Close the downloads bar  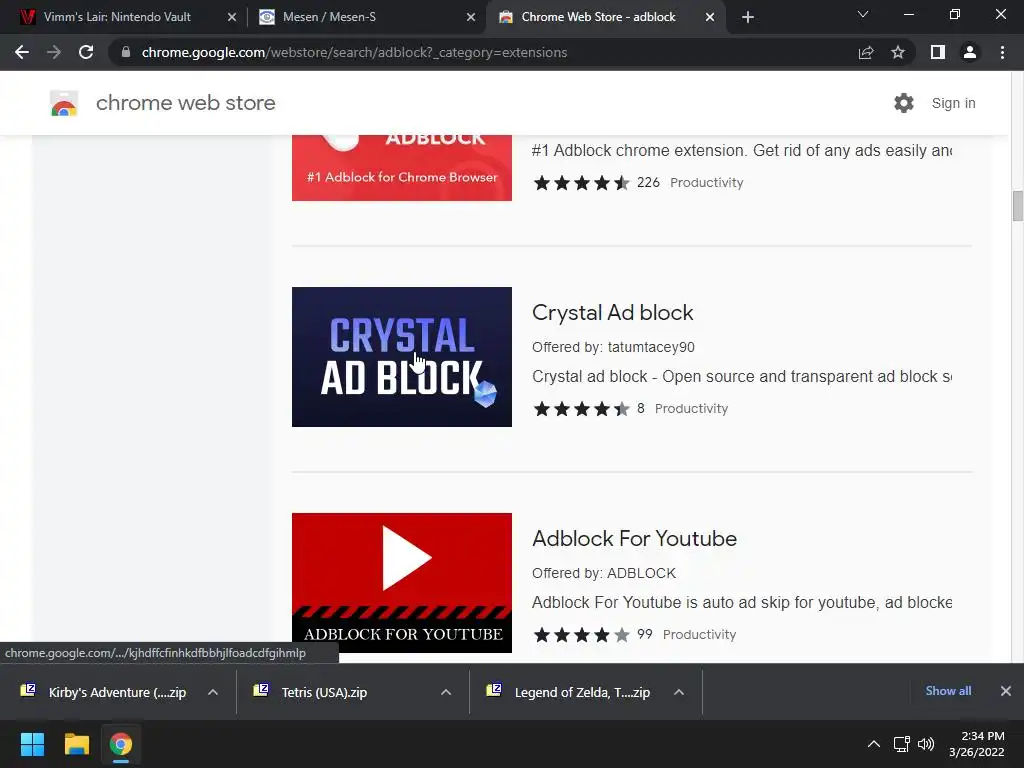point(1006,691)
